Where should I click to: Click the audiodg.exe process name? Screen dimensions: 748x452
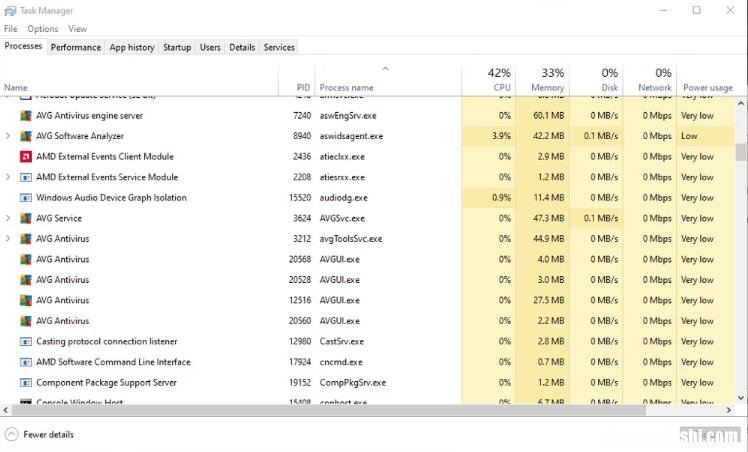[x=343, y=198]
